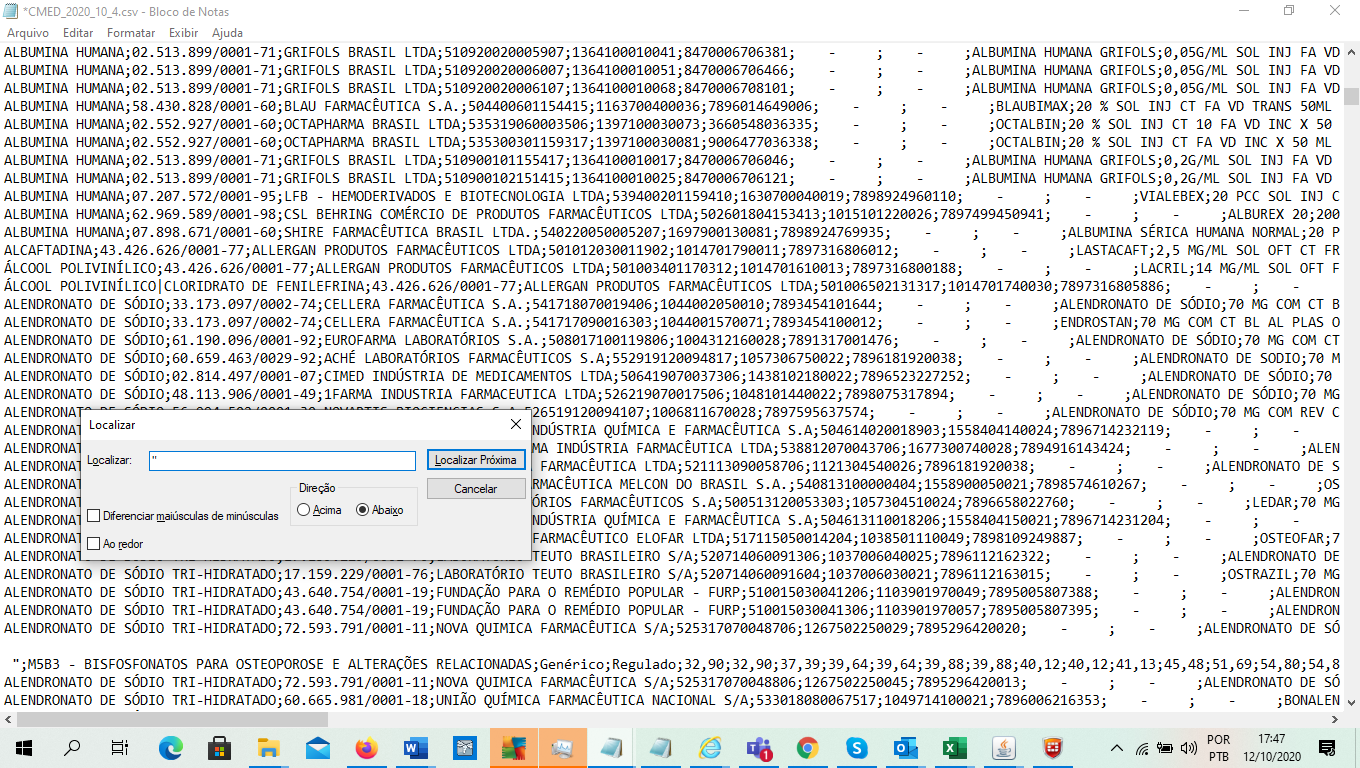Screen dimensions: 1360x768
Task: Click the Notepad icon in the title bar
Action: pyautogui.click(x=11, y=12)
